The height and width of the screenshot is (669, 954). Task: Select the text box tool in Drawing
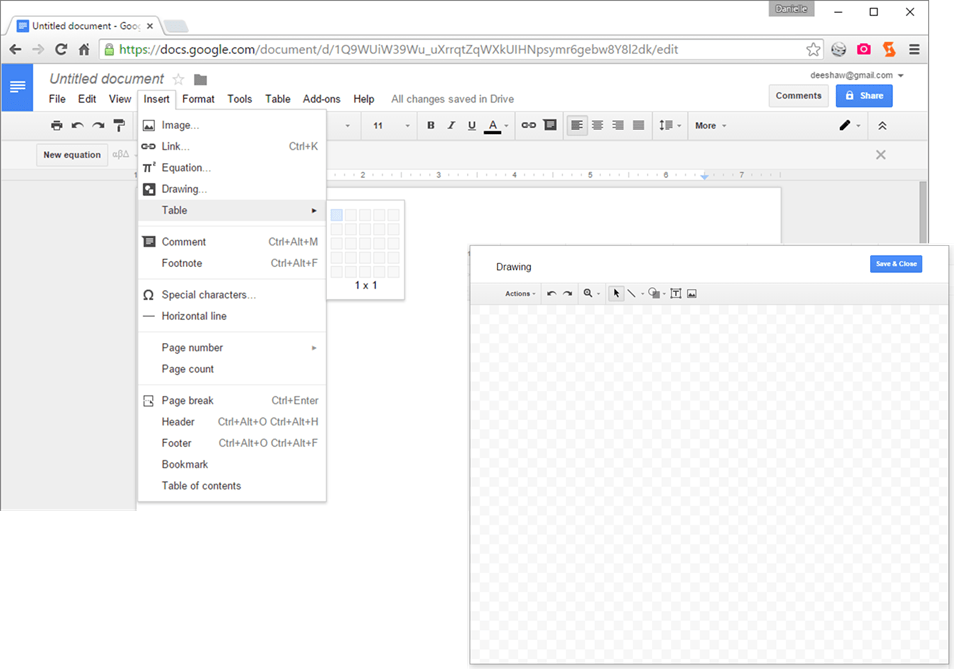pos(675,293)
